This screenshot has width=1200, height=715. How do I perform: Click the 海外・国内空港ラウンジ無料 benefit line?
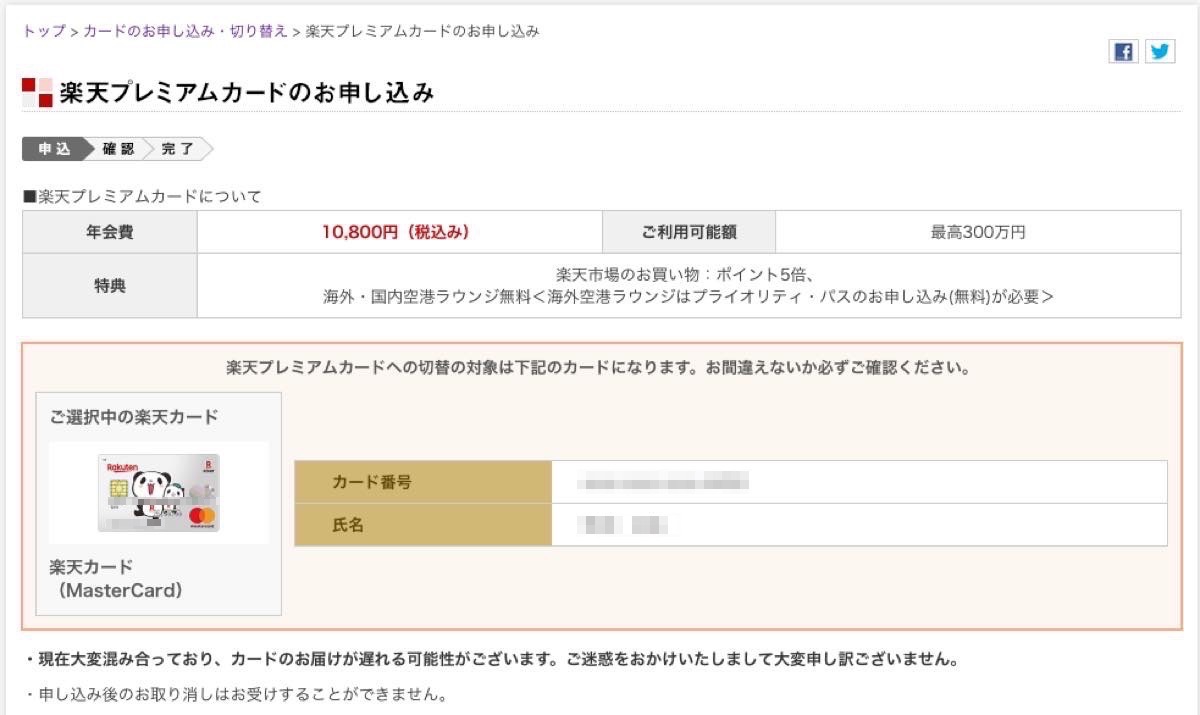(x=689, y=297)
